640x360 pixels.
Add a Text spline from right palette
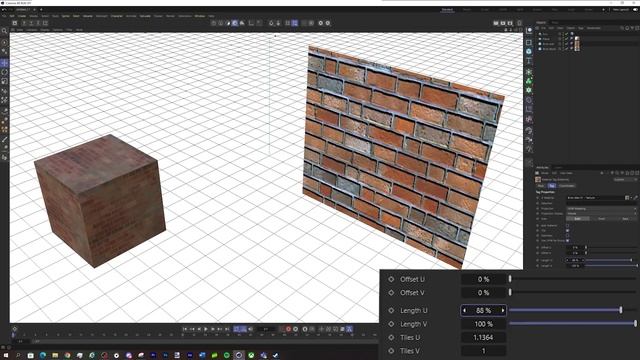[529, 61]
